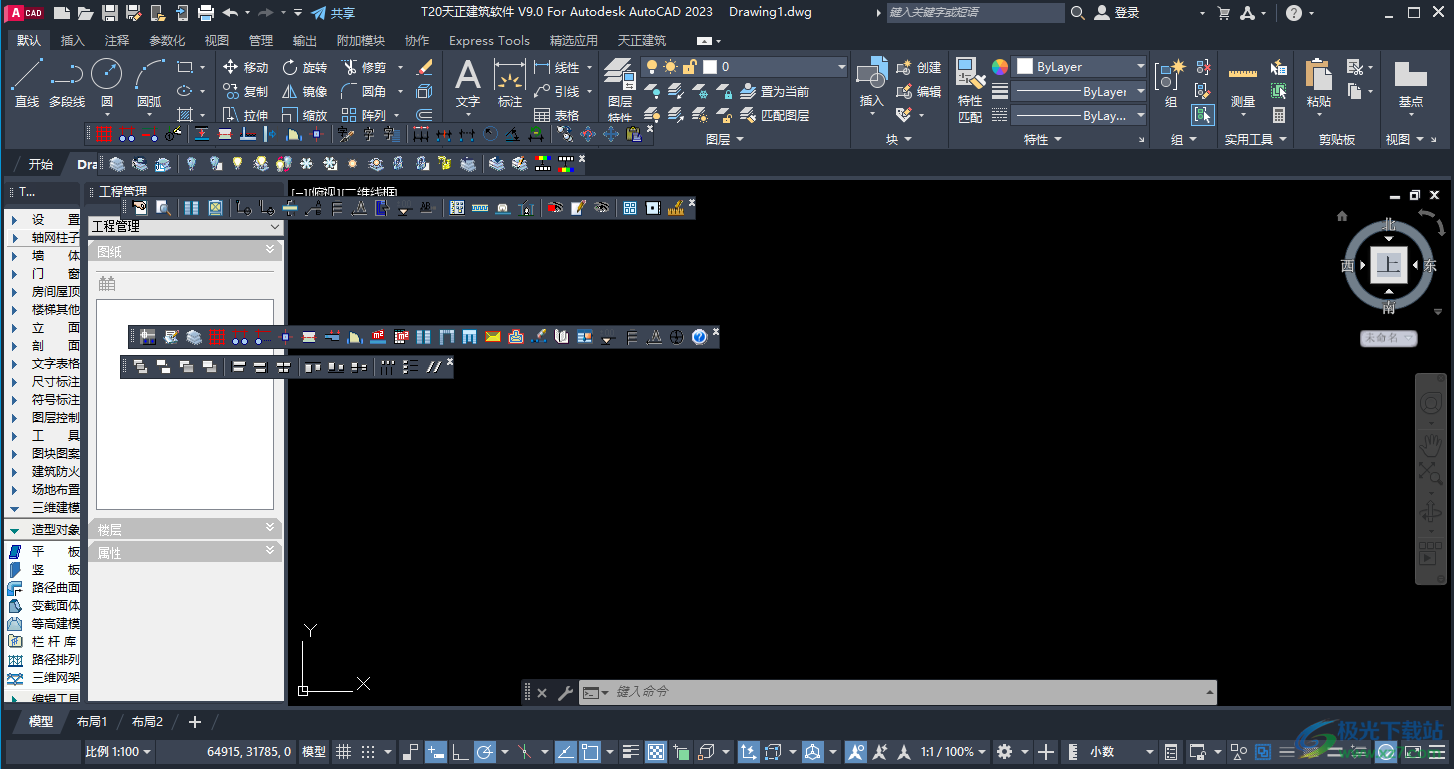Switch to the 布局1 layout tab
1454x769 pixels.
[x=92, y=722]
